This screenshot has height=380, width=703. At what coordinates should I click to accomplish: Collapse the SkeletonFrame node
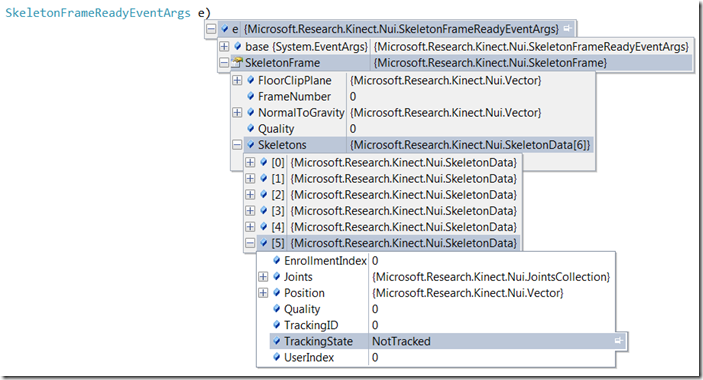(x=224, y=63)
